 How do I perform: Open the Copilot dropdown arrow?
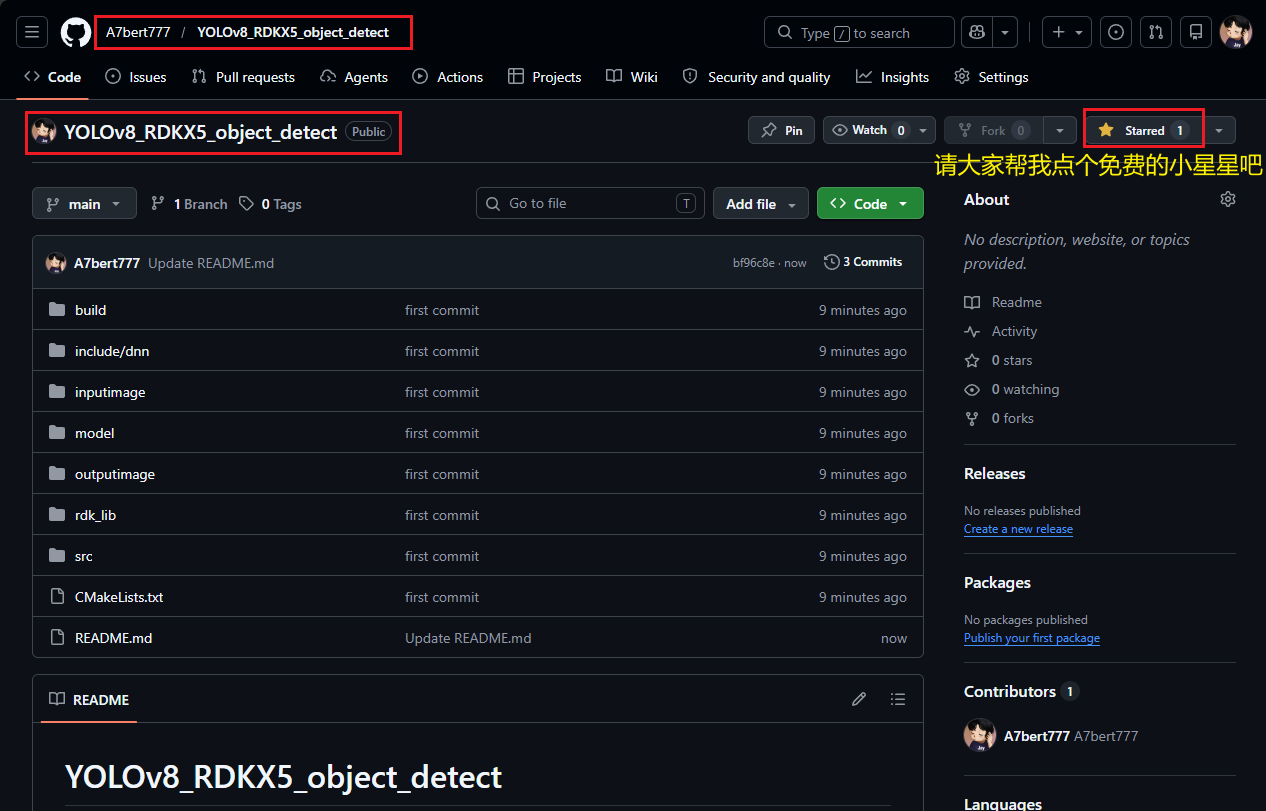[1005, 32]
